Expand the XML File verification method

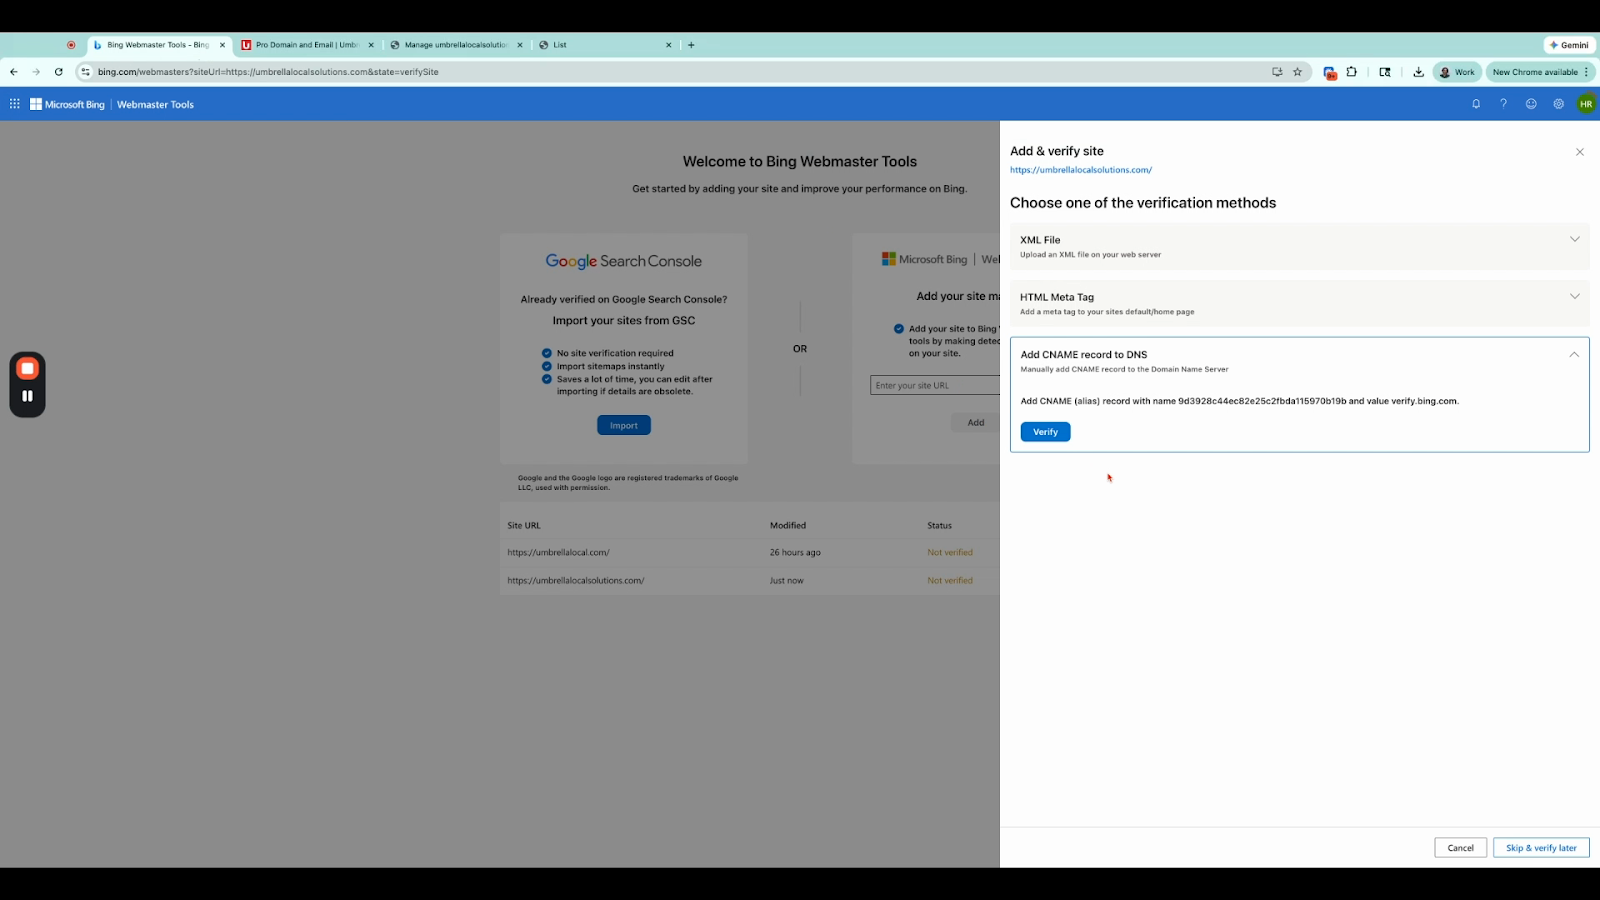(x=1299, y=246)
